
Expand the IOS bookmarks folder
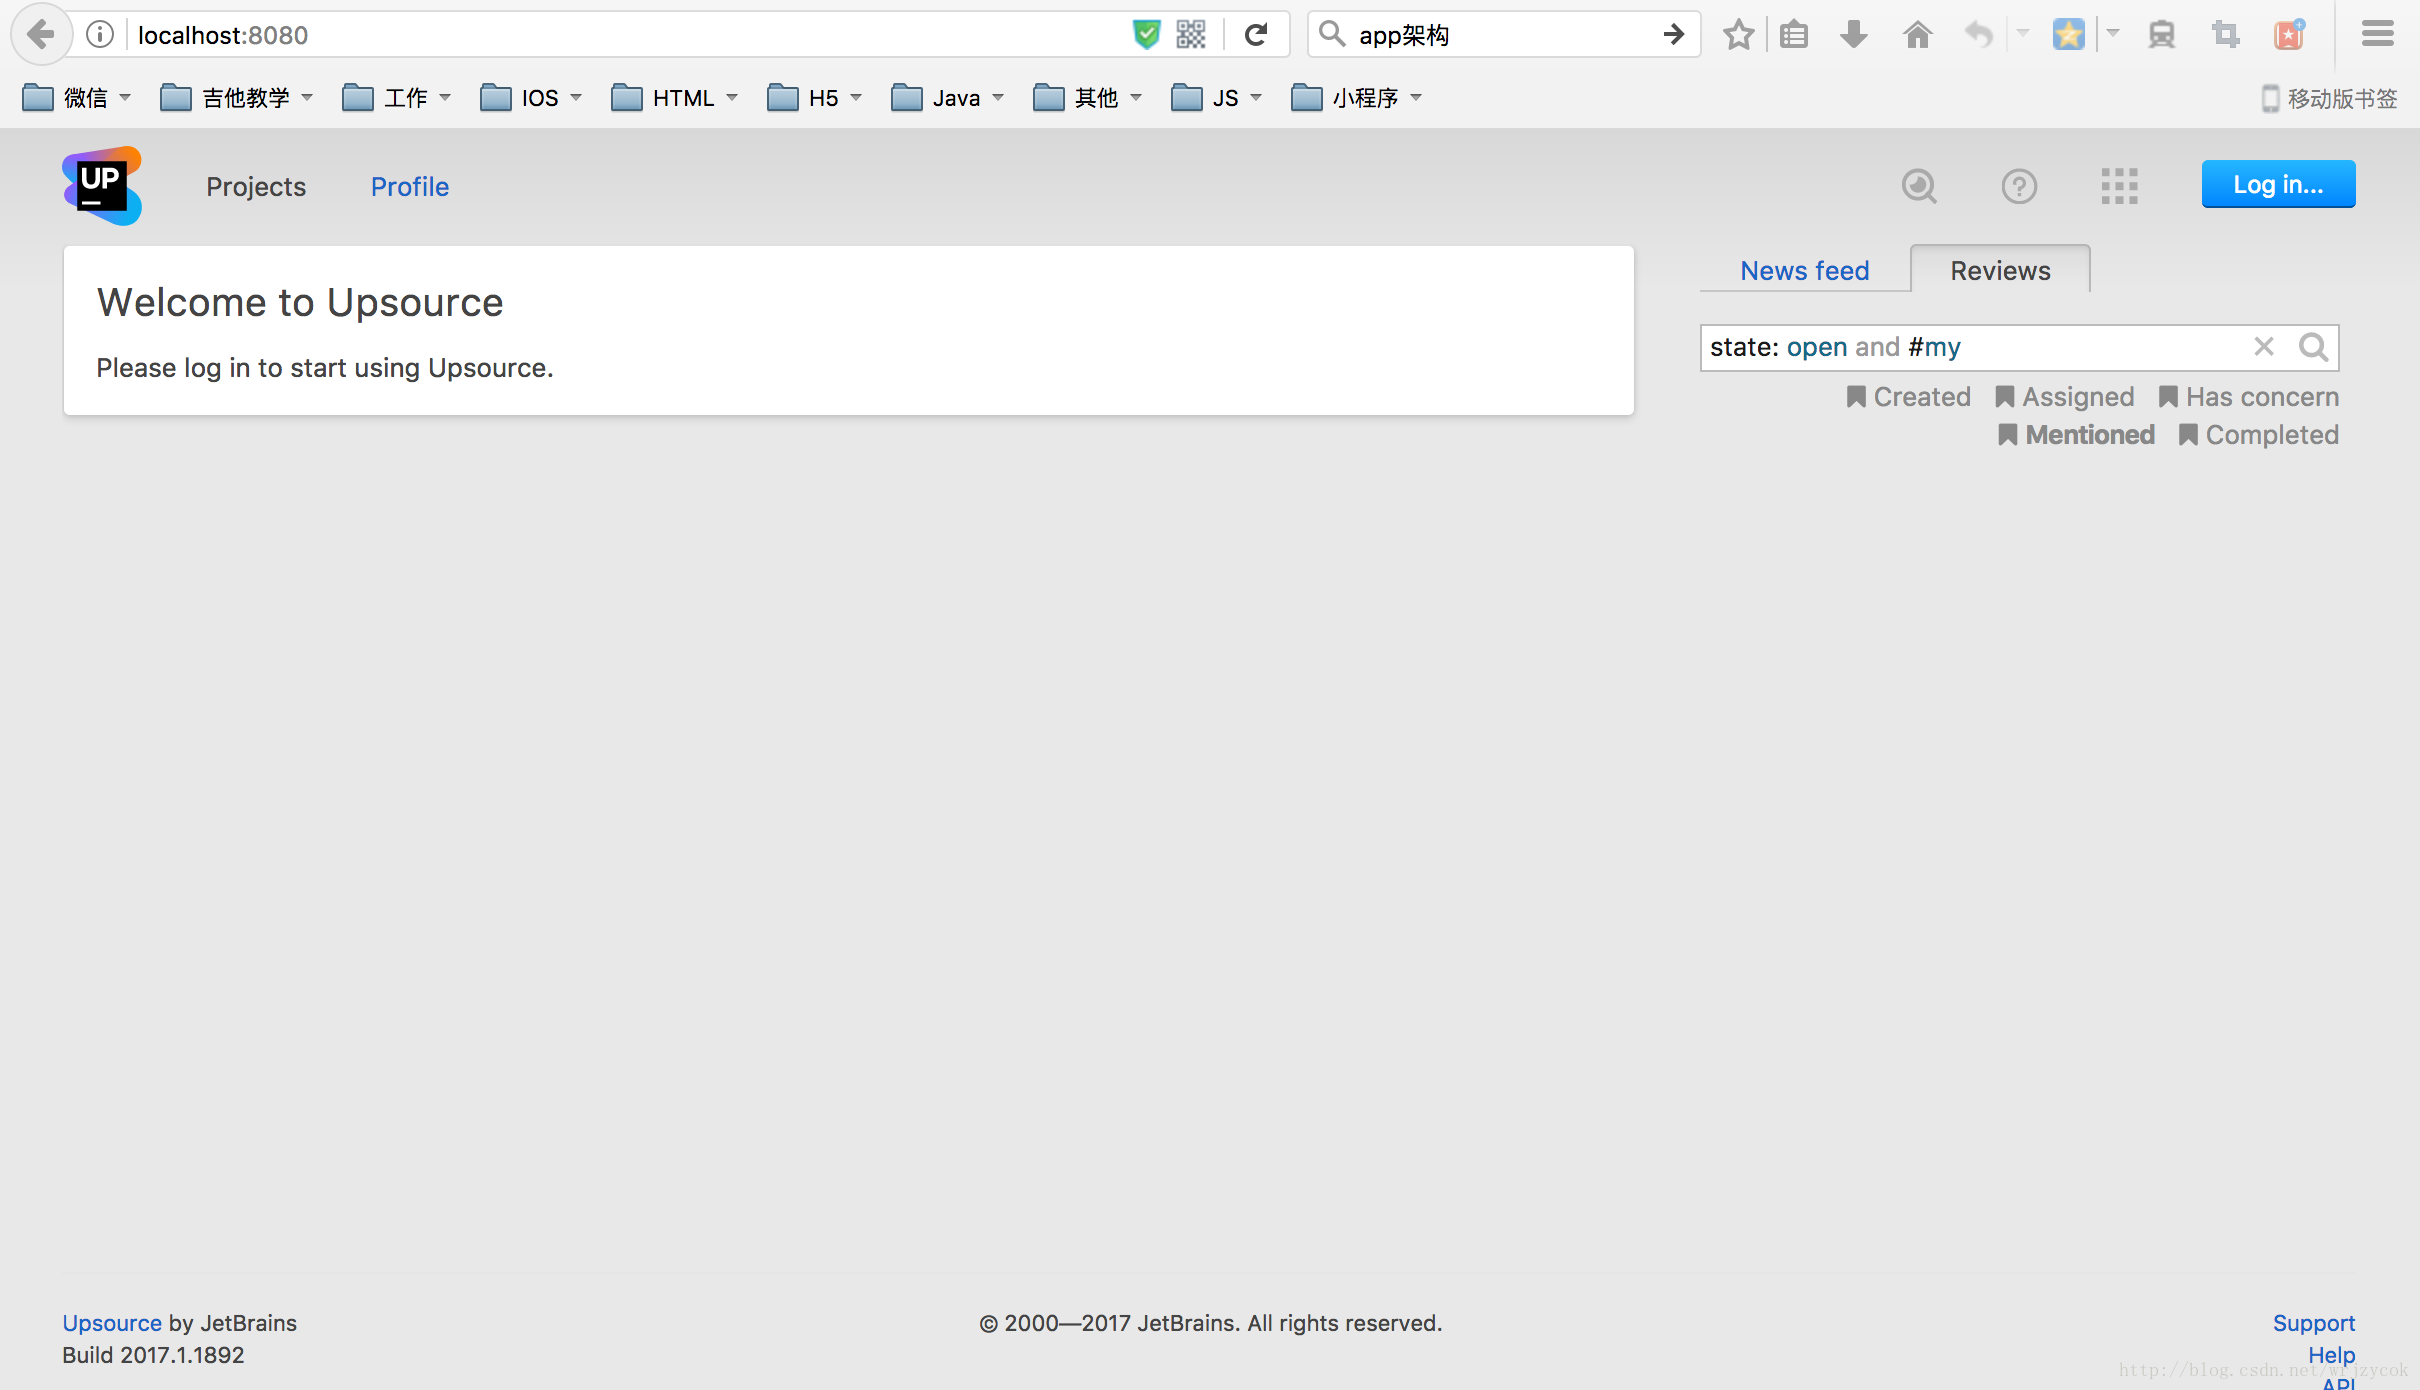(x=531, y=98)
